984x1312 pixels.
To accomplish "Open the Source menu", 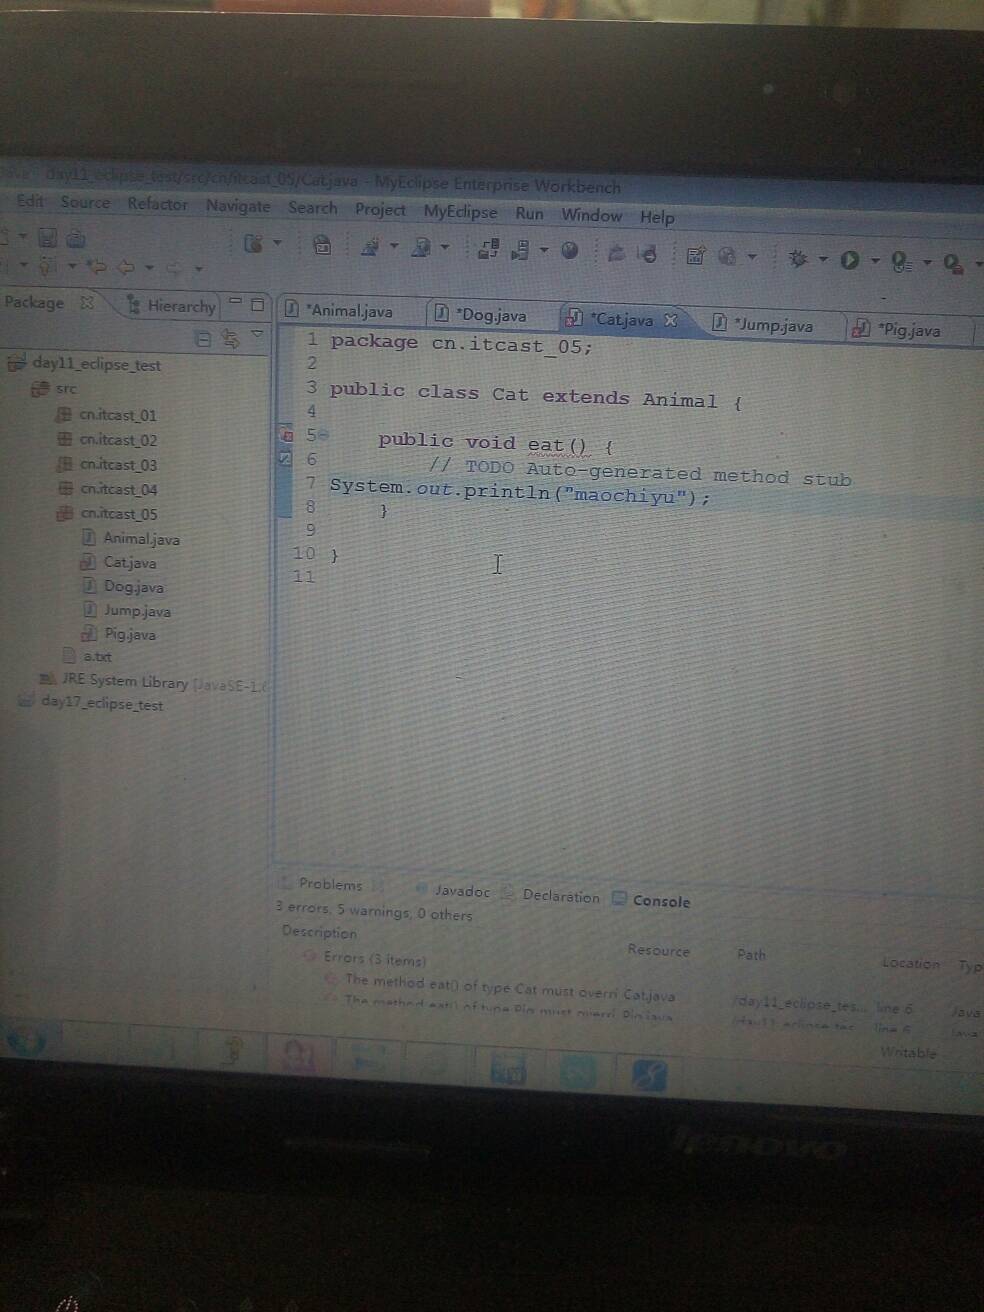I will tap(85, 202).
